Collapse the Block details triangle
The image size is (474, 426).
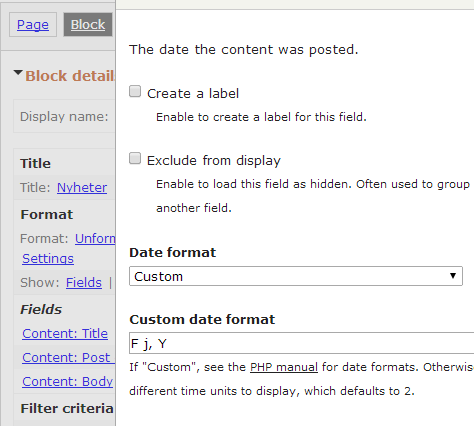pos(18,73)
